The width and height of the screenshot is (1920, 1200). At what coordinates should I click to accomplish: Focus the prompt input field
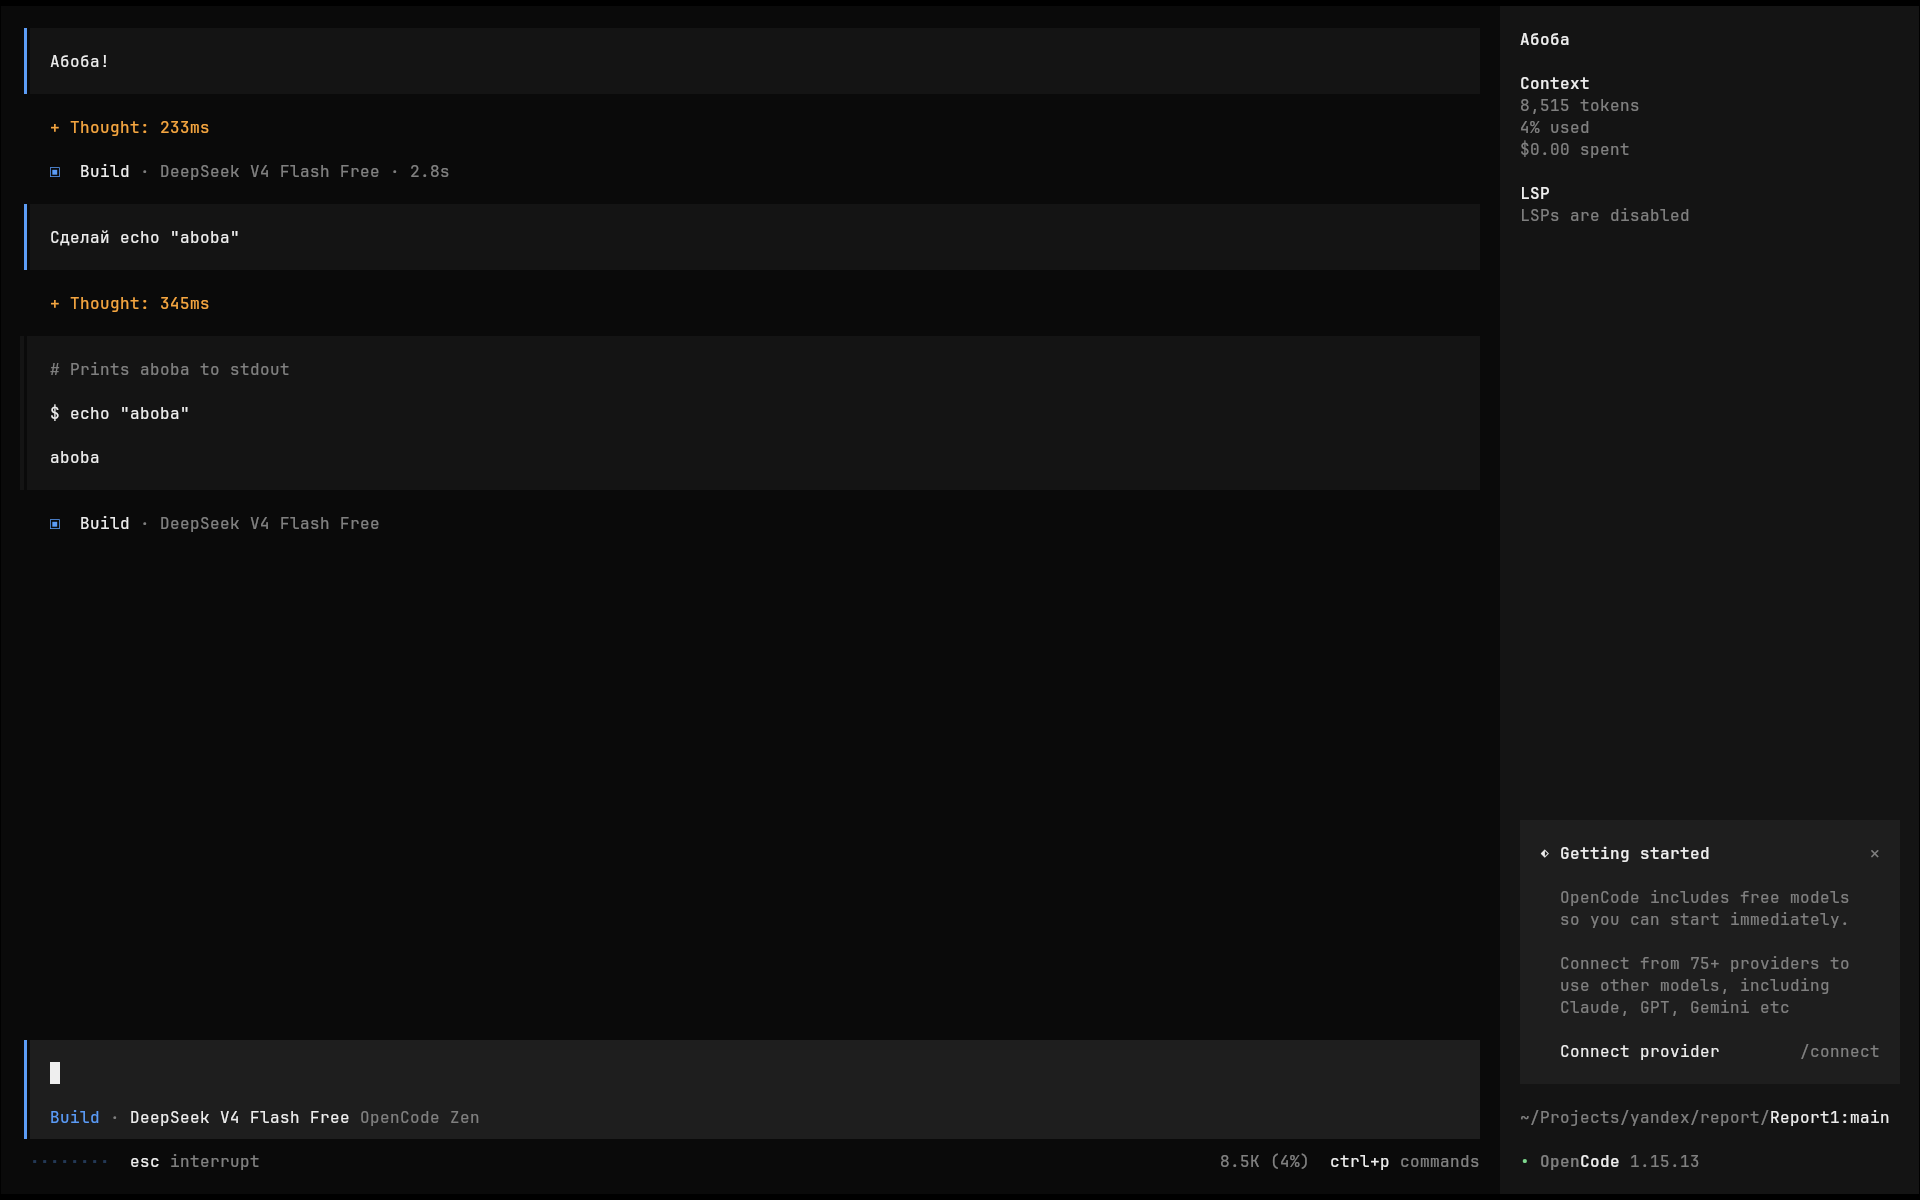coord(754,1073)
